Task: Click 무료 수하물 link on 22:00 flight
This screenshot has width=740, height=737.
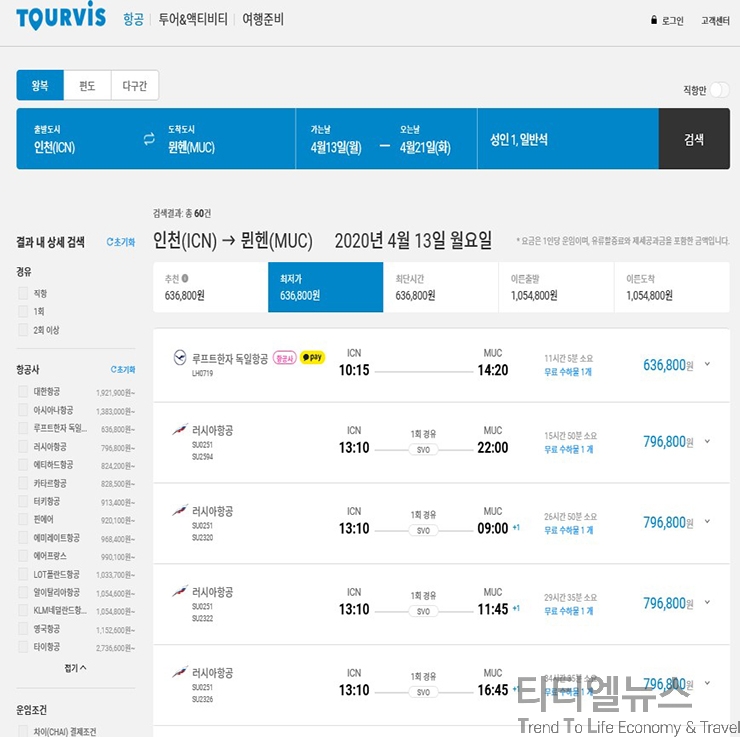Action: coord(568,449)
